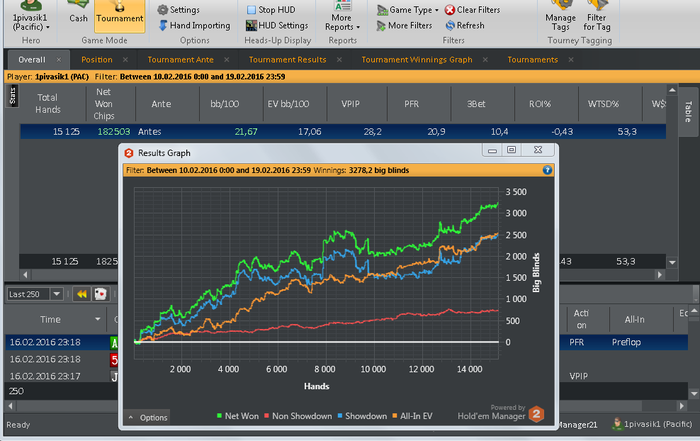Click the playing cards replayer icon
The height and width of the screenshot is (441, 700).
[100, 294]
